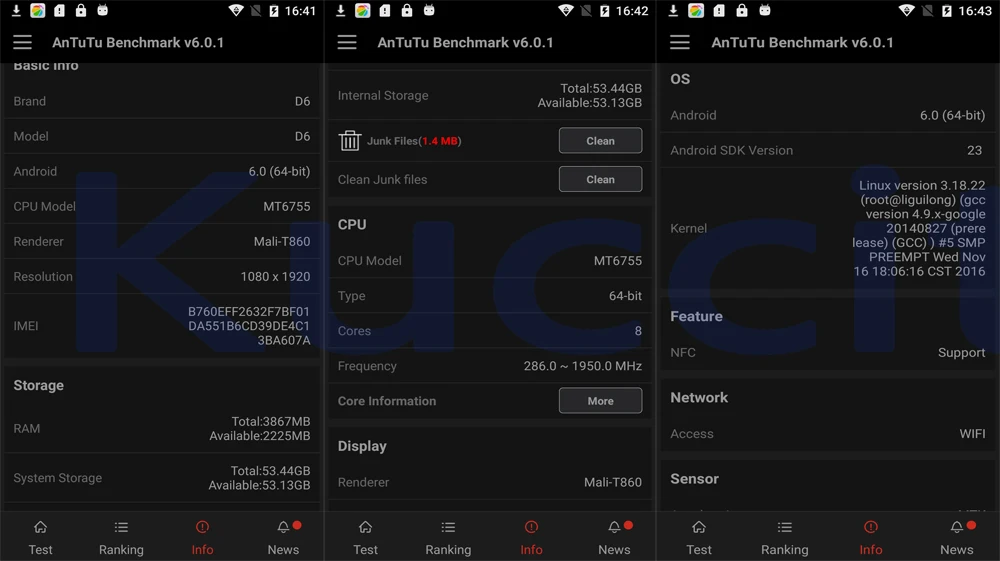Viewport: 1000px width, 561px height.
Task: Tap Ranking tab in right screen
Action: coord(784,537)
